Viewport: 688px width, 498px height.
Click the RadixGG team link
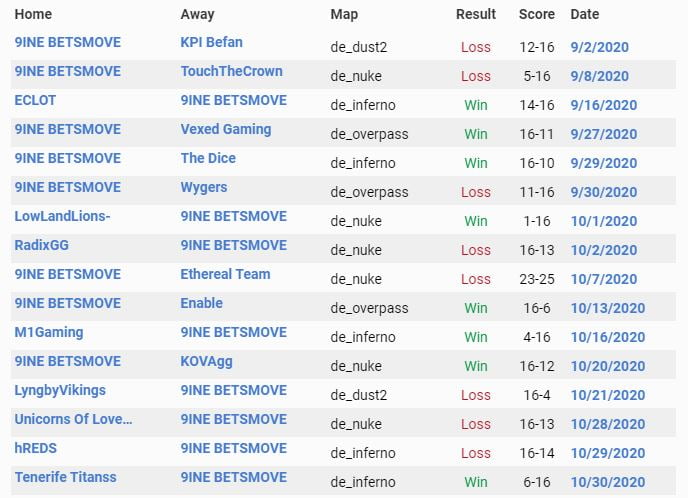[x=41, y=246]
